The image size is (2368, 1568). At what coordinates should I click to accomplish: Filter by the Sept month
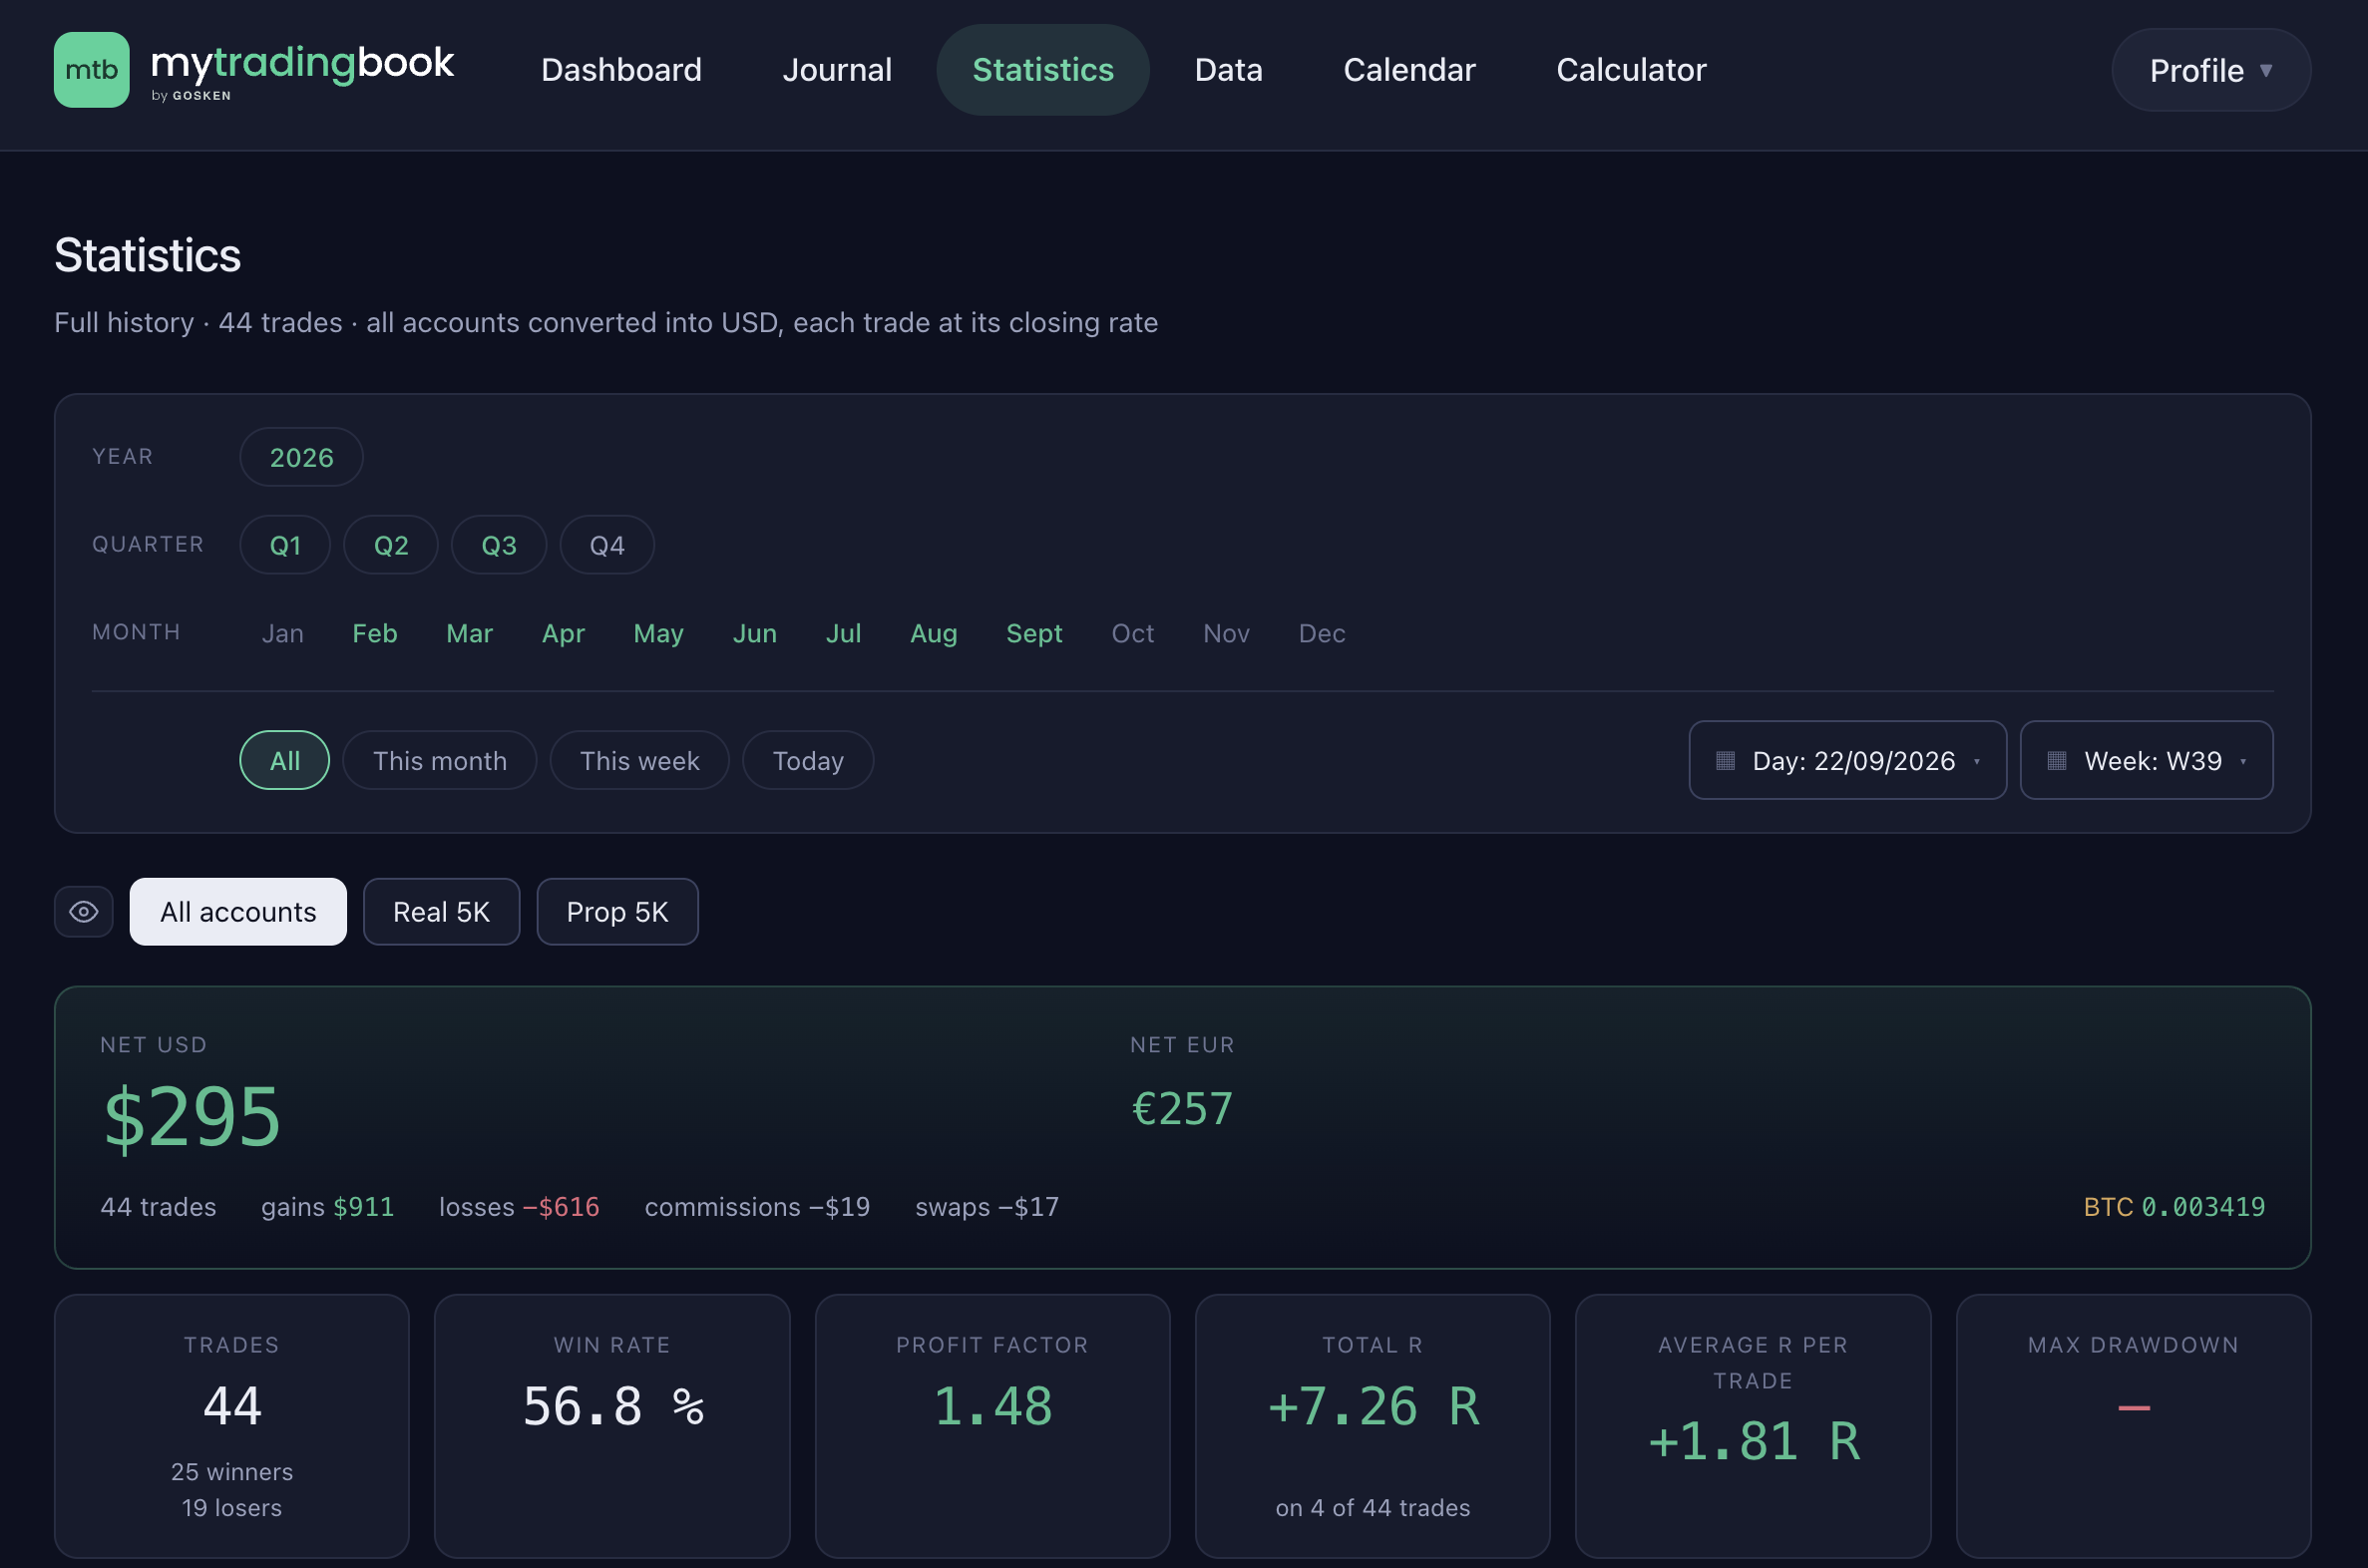point(1034,633)
